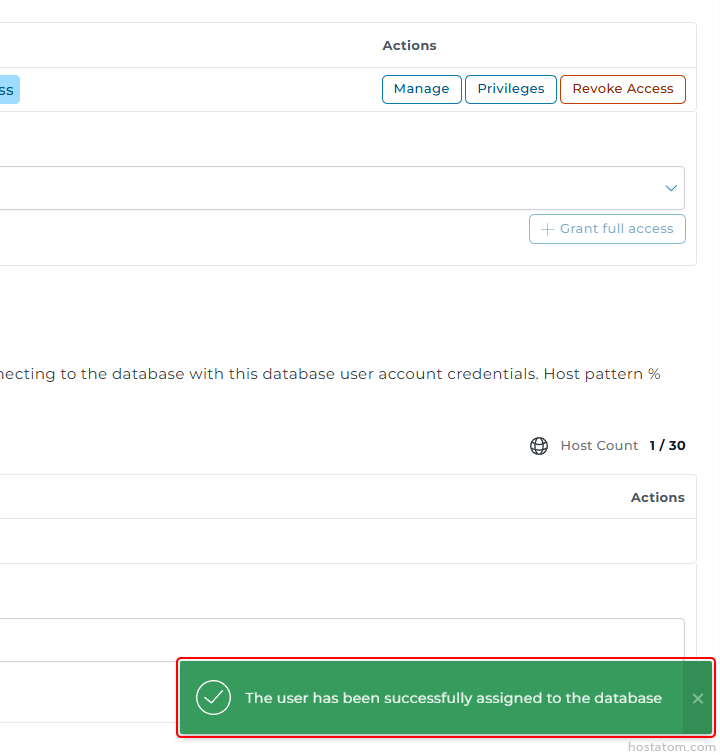Click Revoke Access button
720x755 pixels.
[622, 89]
